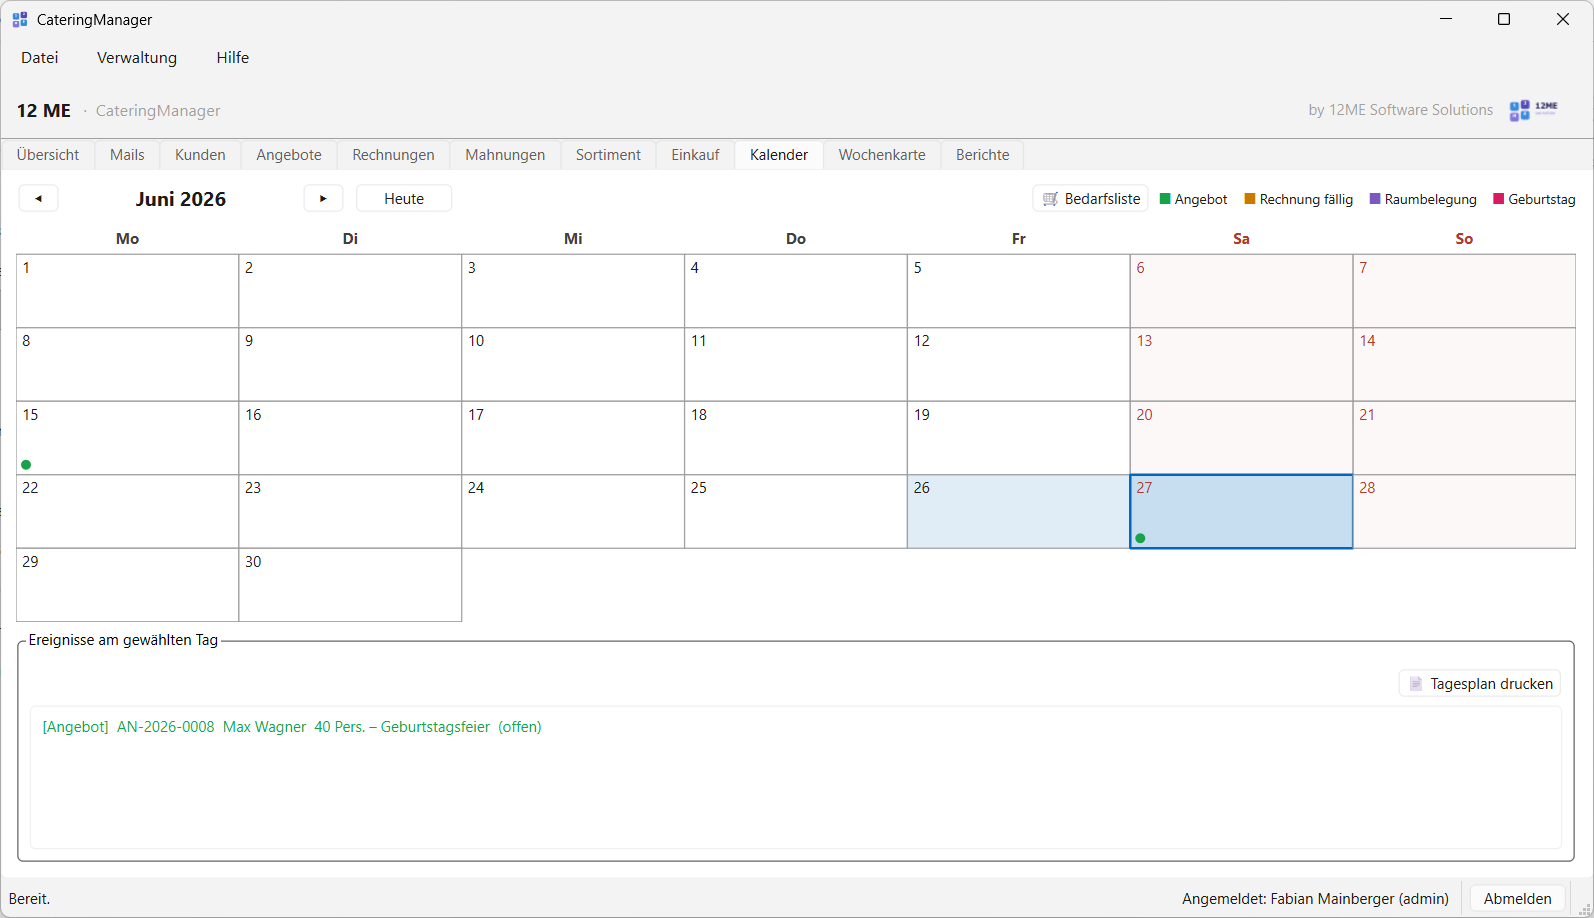The image size is (1594, 918).
Task: Switch to the Sortiment tab
Action: coord(608,155)
